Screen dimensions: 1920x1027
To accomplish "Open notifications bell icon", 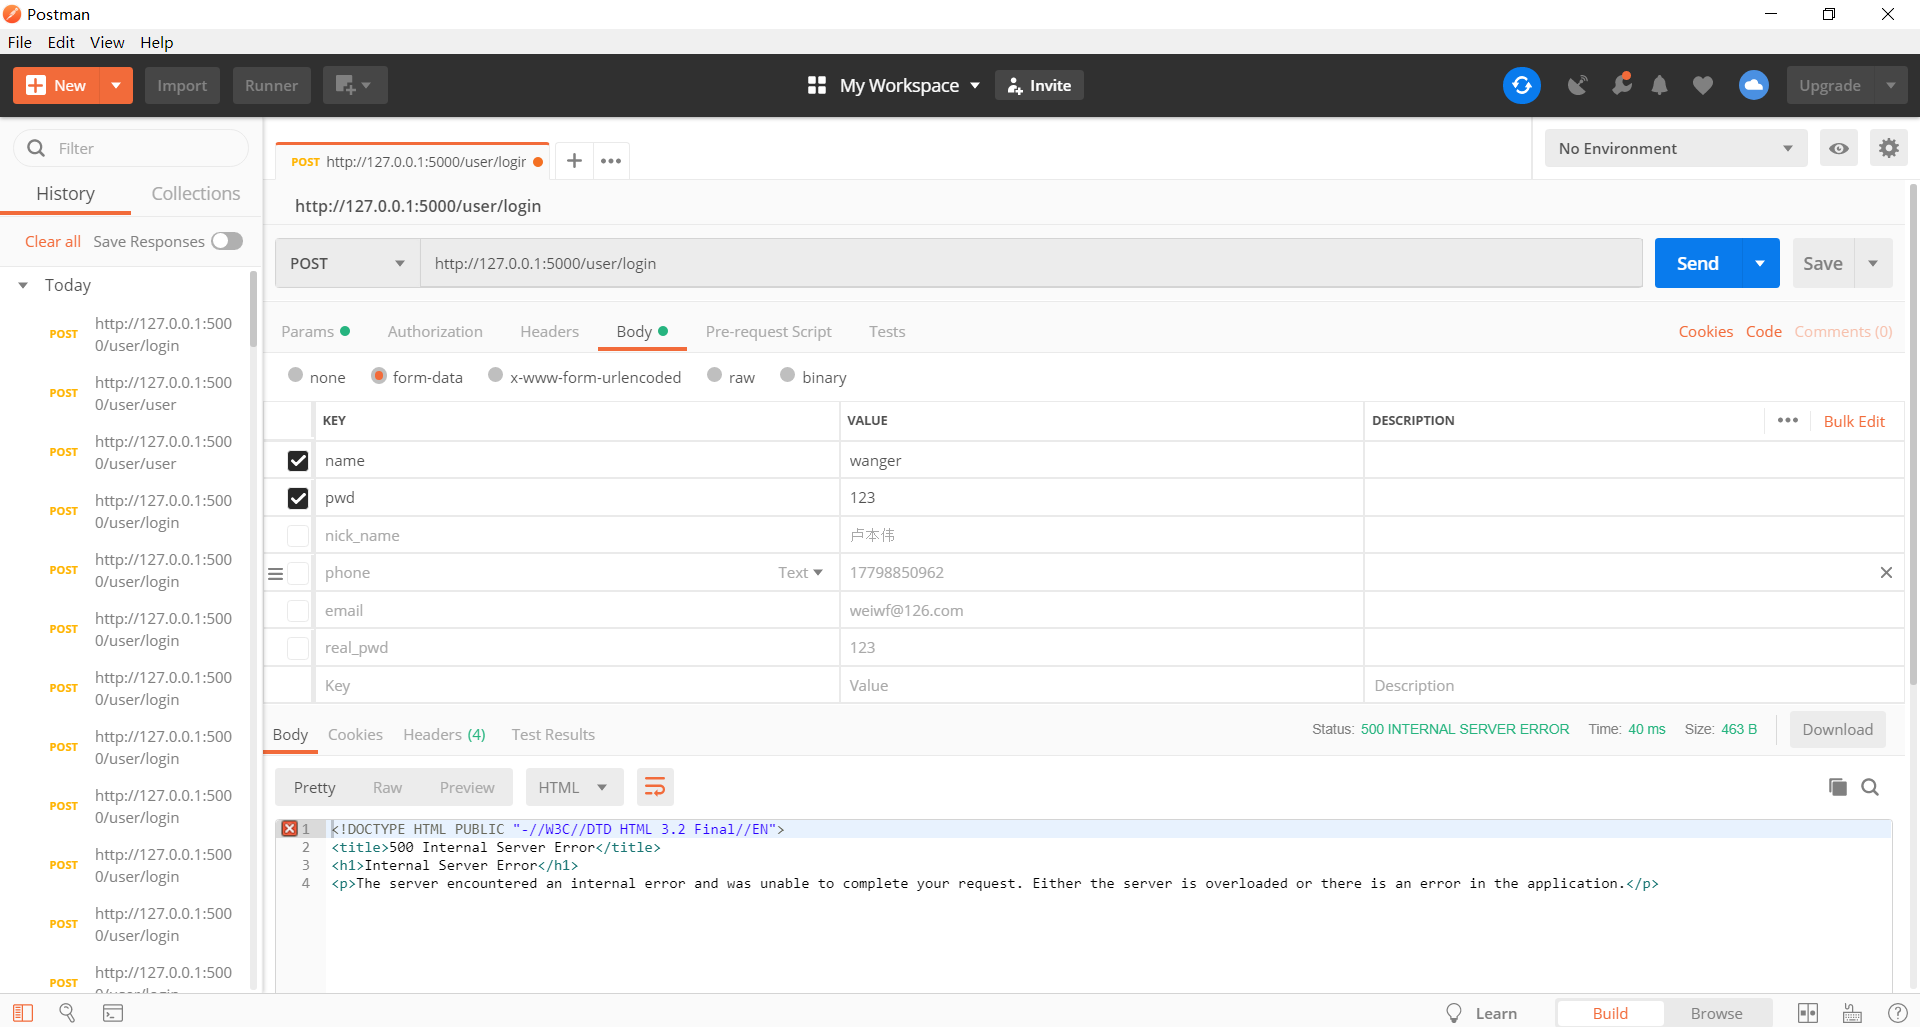I will (1659, 85).
